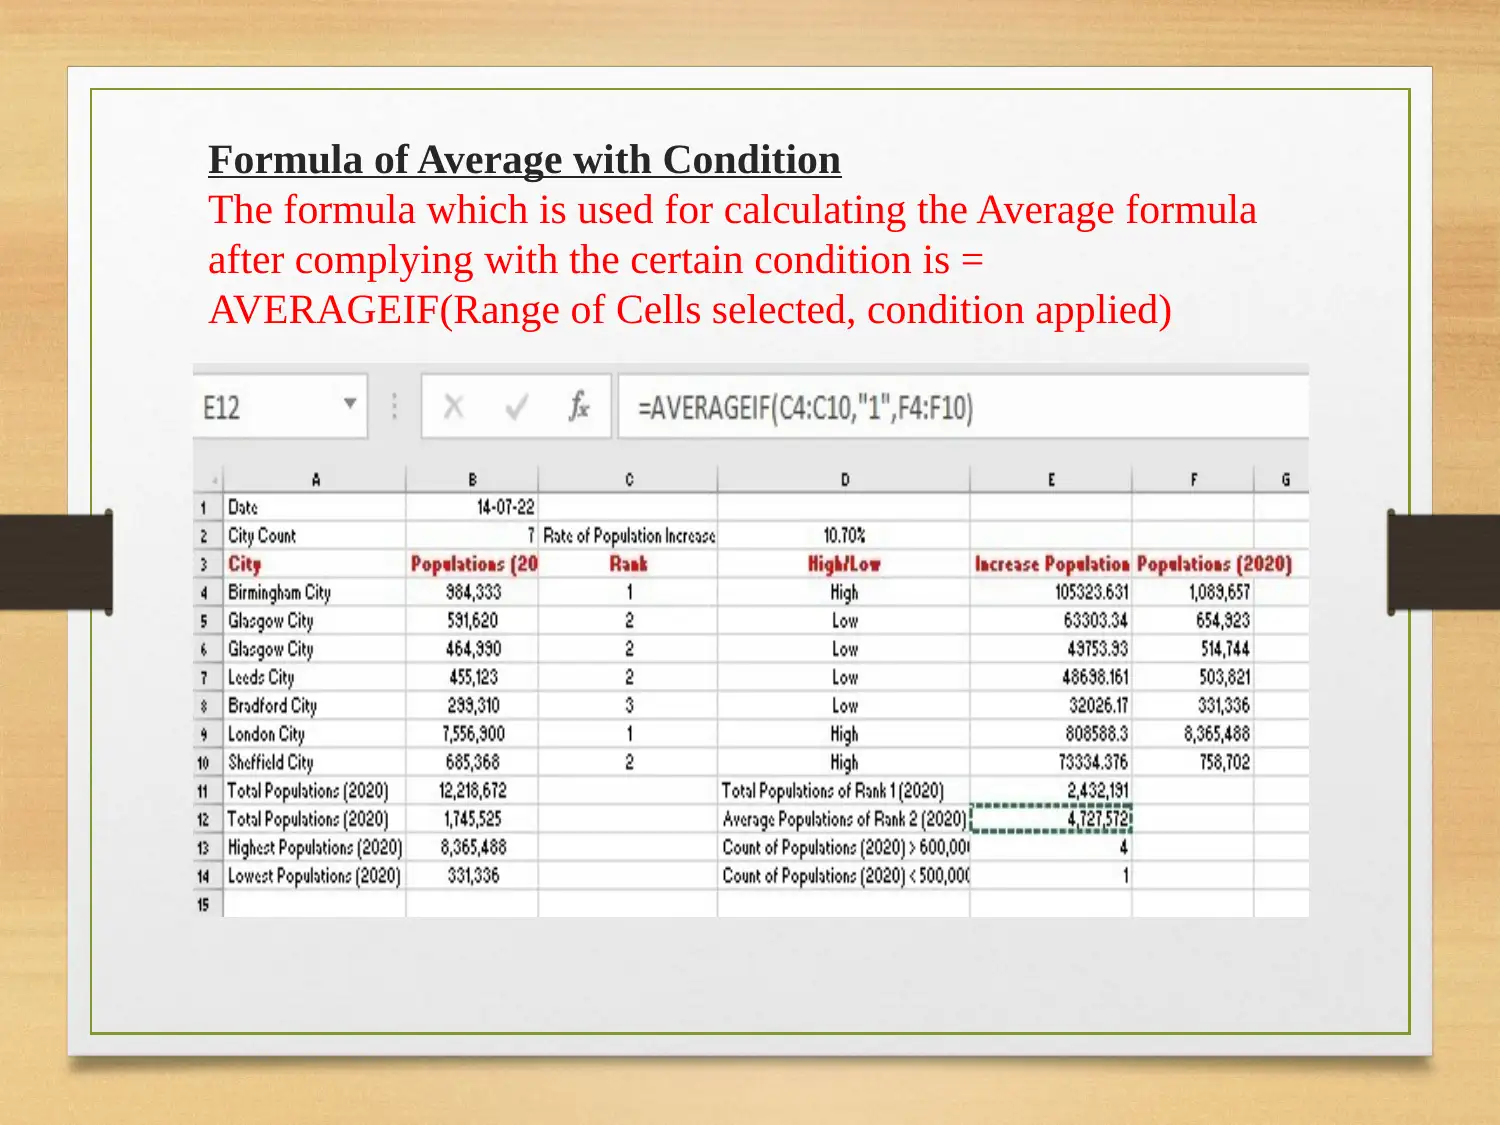Click increase value 808588.3

(x=1051, y=734)
